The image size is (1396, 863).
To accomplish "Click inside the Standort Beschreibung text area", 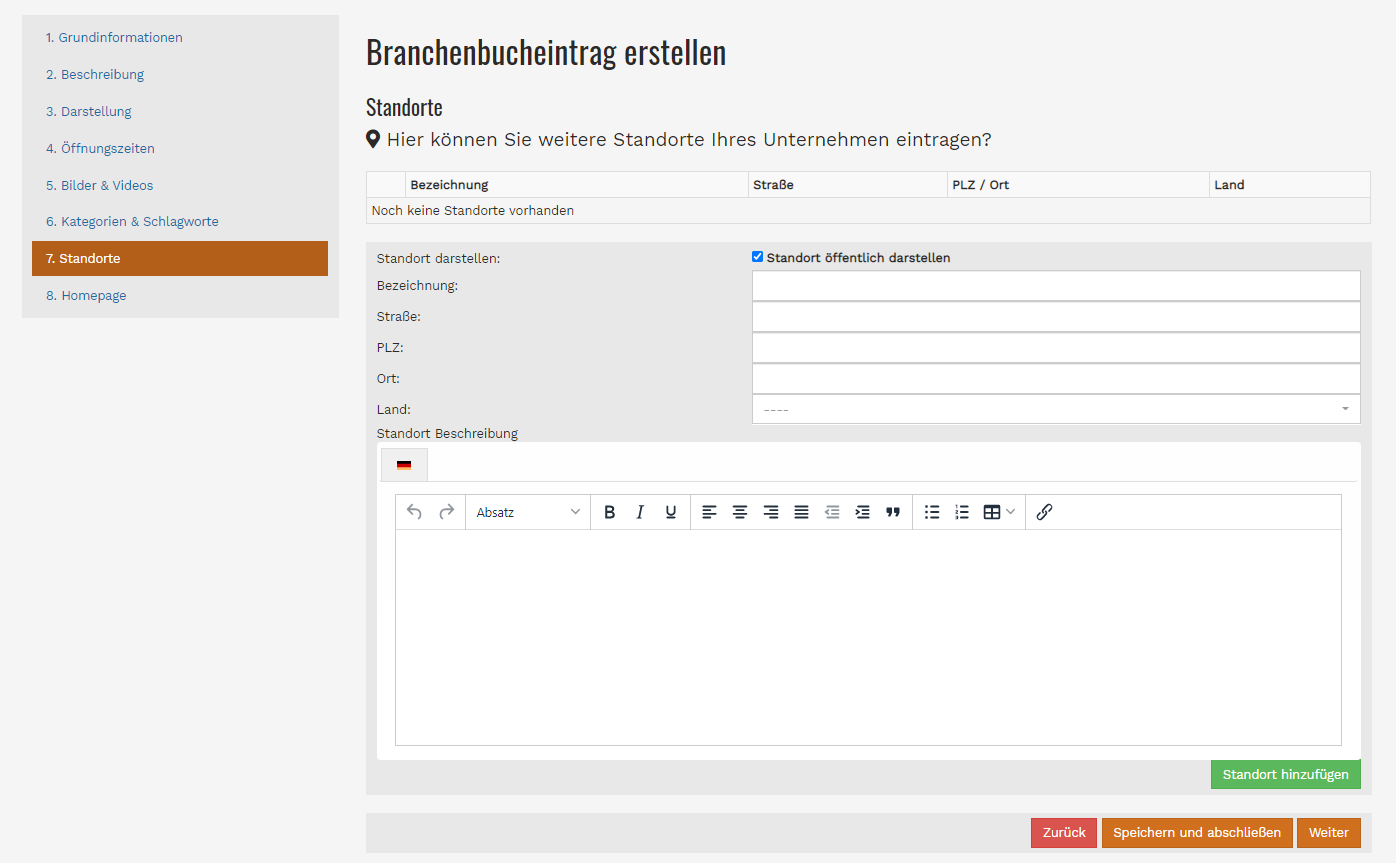I will [868, 637].
